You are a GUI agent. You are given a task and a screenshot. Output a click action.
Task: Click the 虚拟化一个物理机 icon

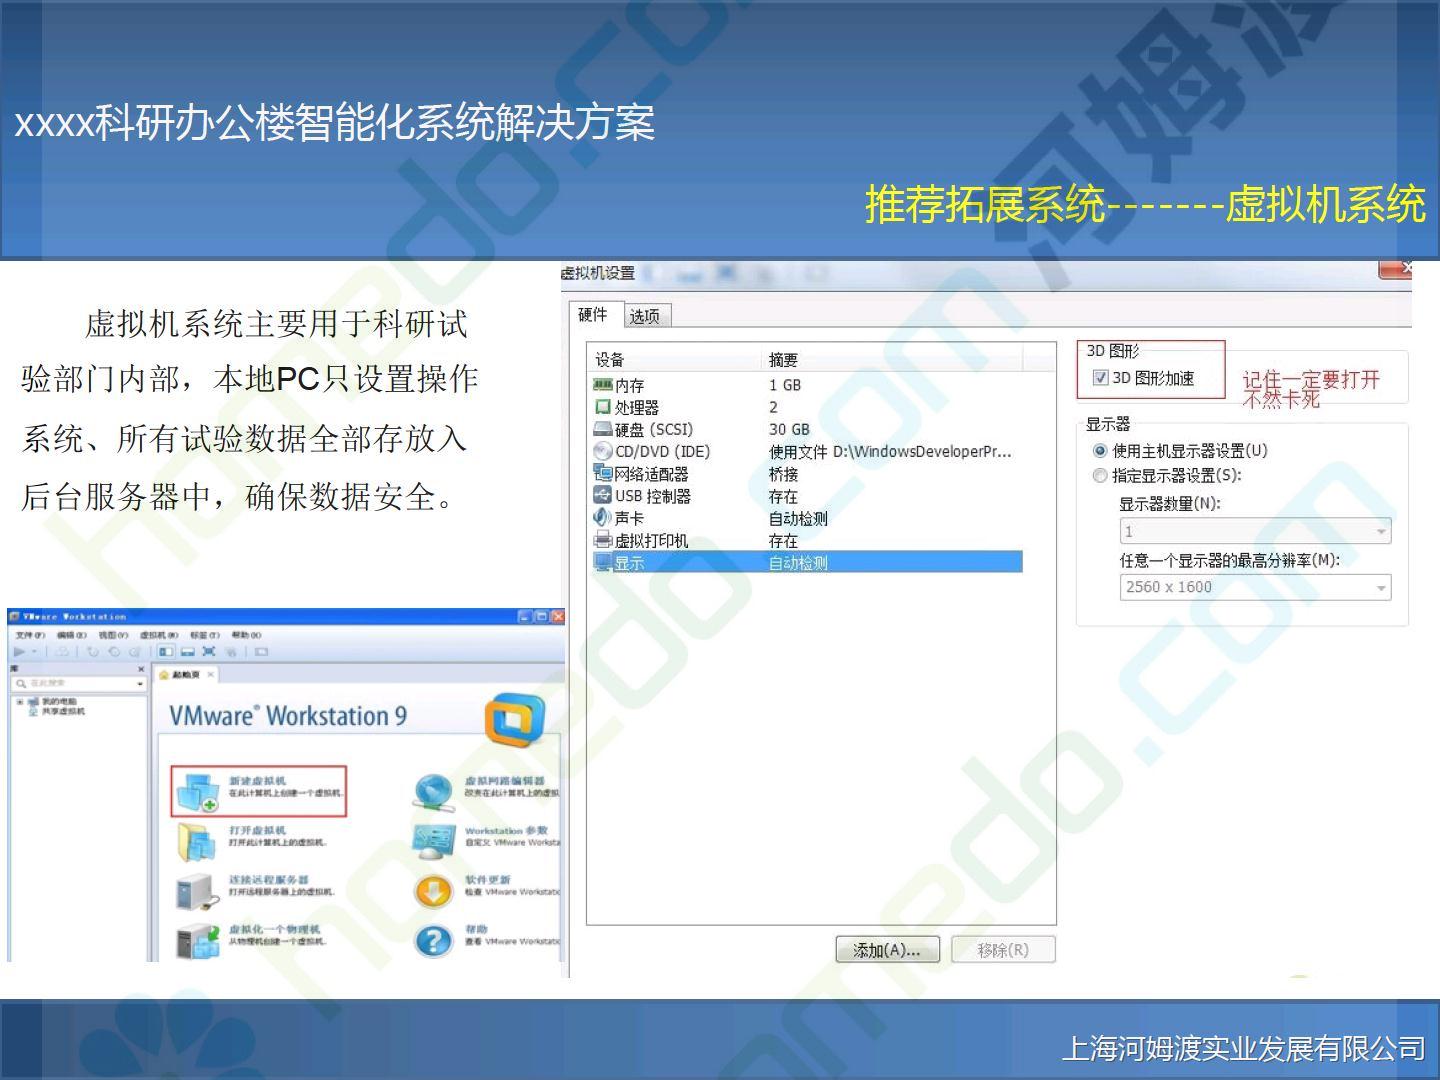pyautogui.click(x=197, y=941)
